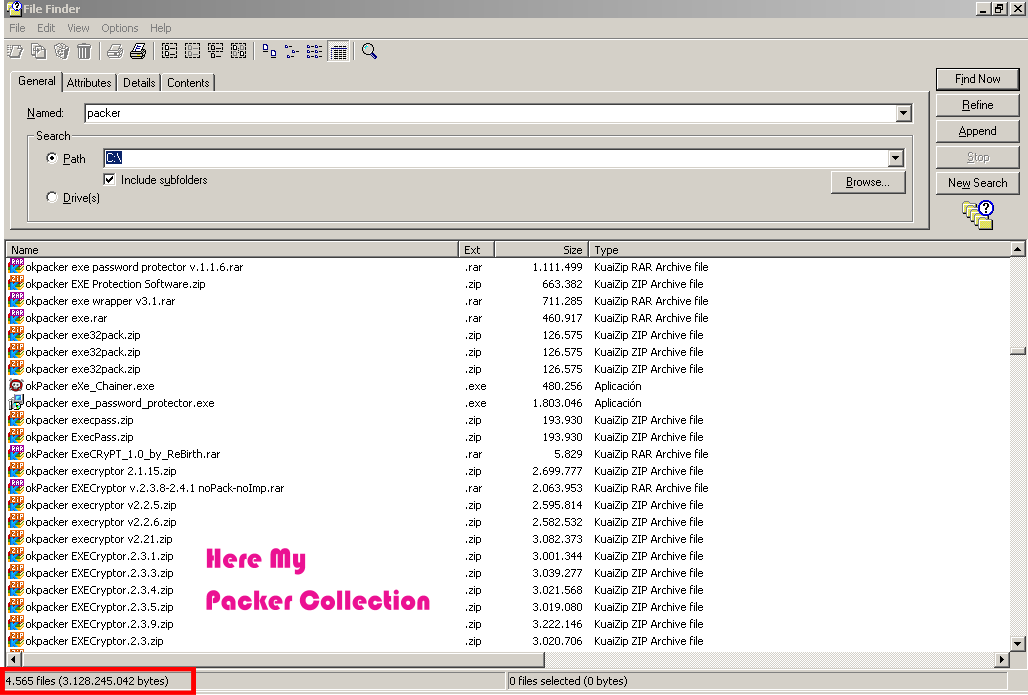
Task: Click the select all icon in toolbar
Action: pyautogui.click(x=169, y=51)
